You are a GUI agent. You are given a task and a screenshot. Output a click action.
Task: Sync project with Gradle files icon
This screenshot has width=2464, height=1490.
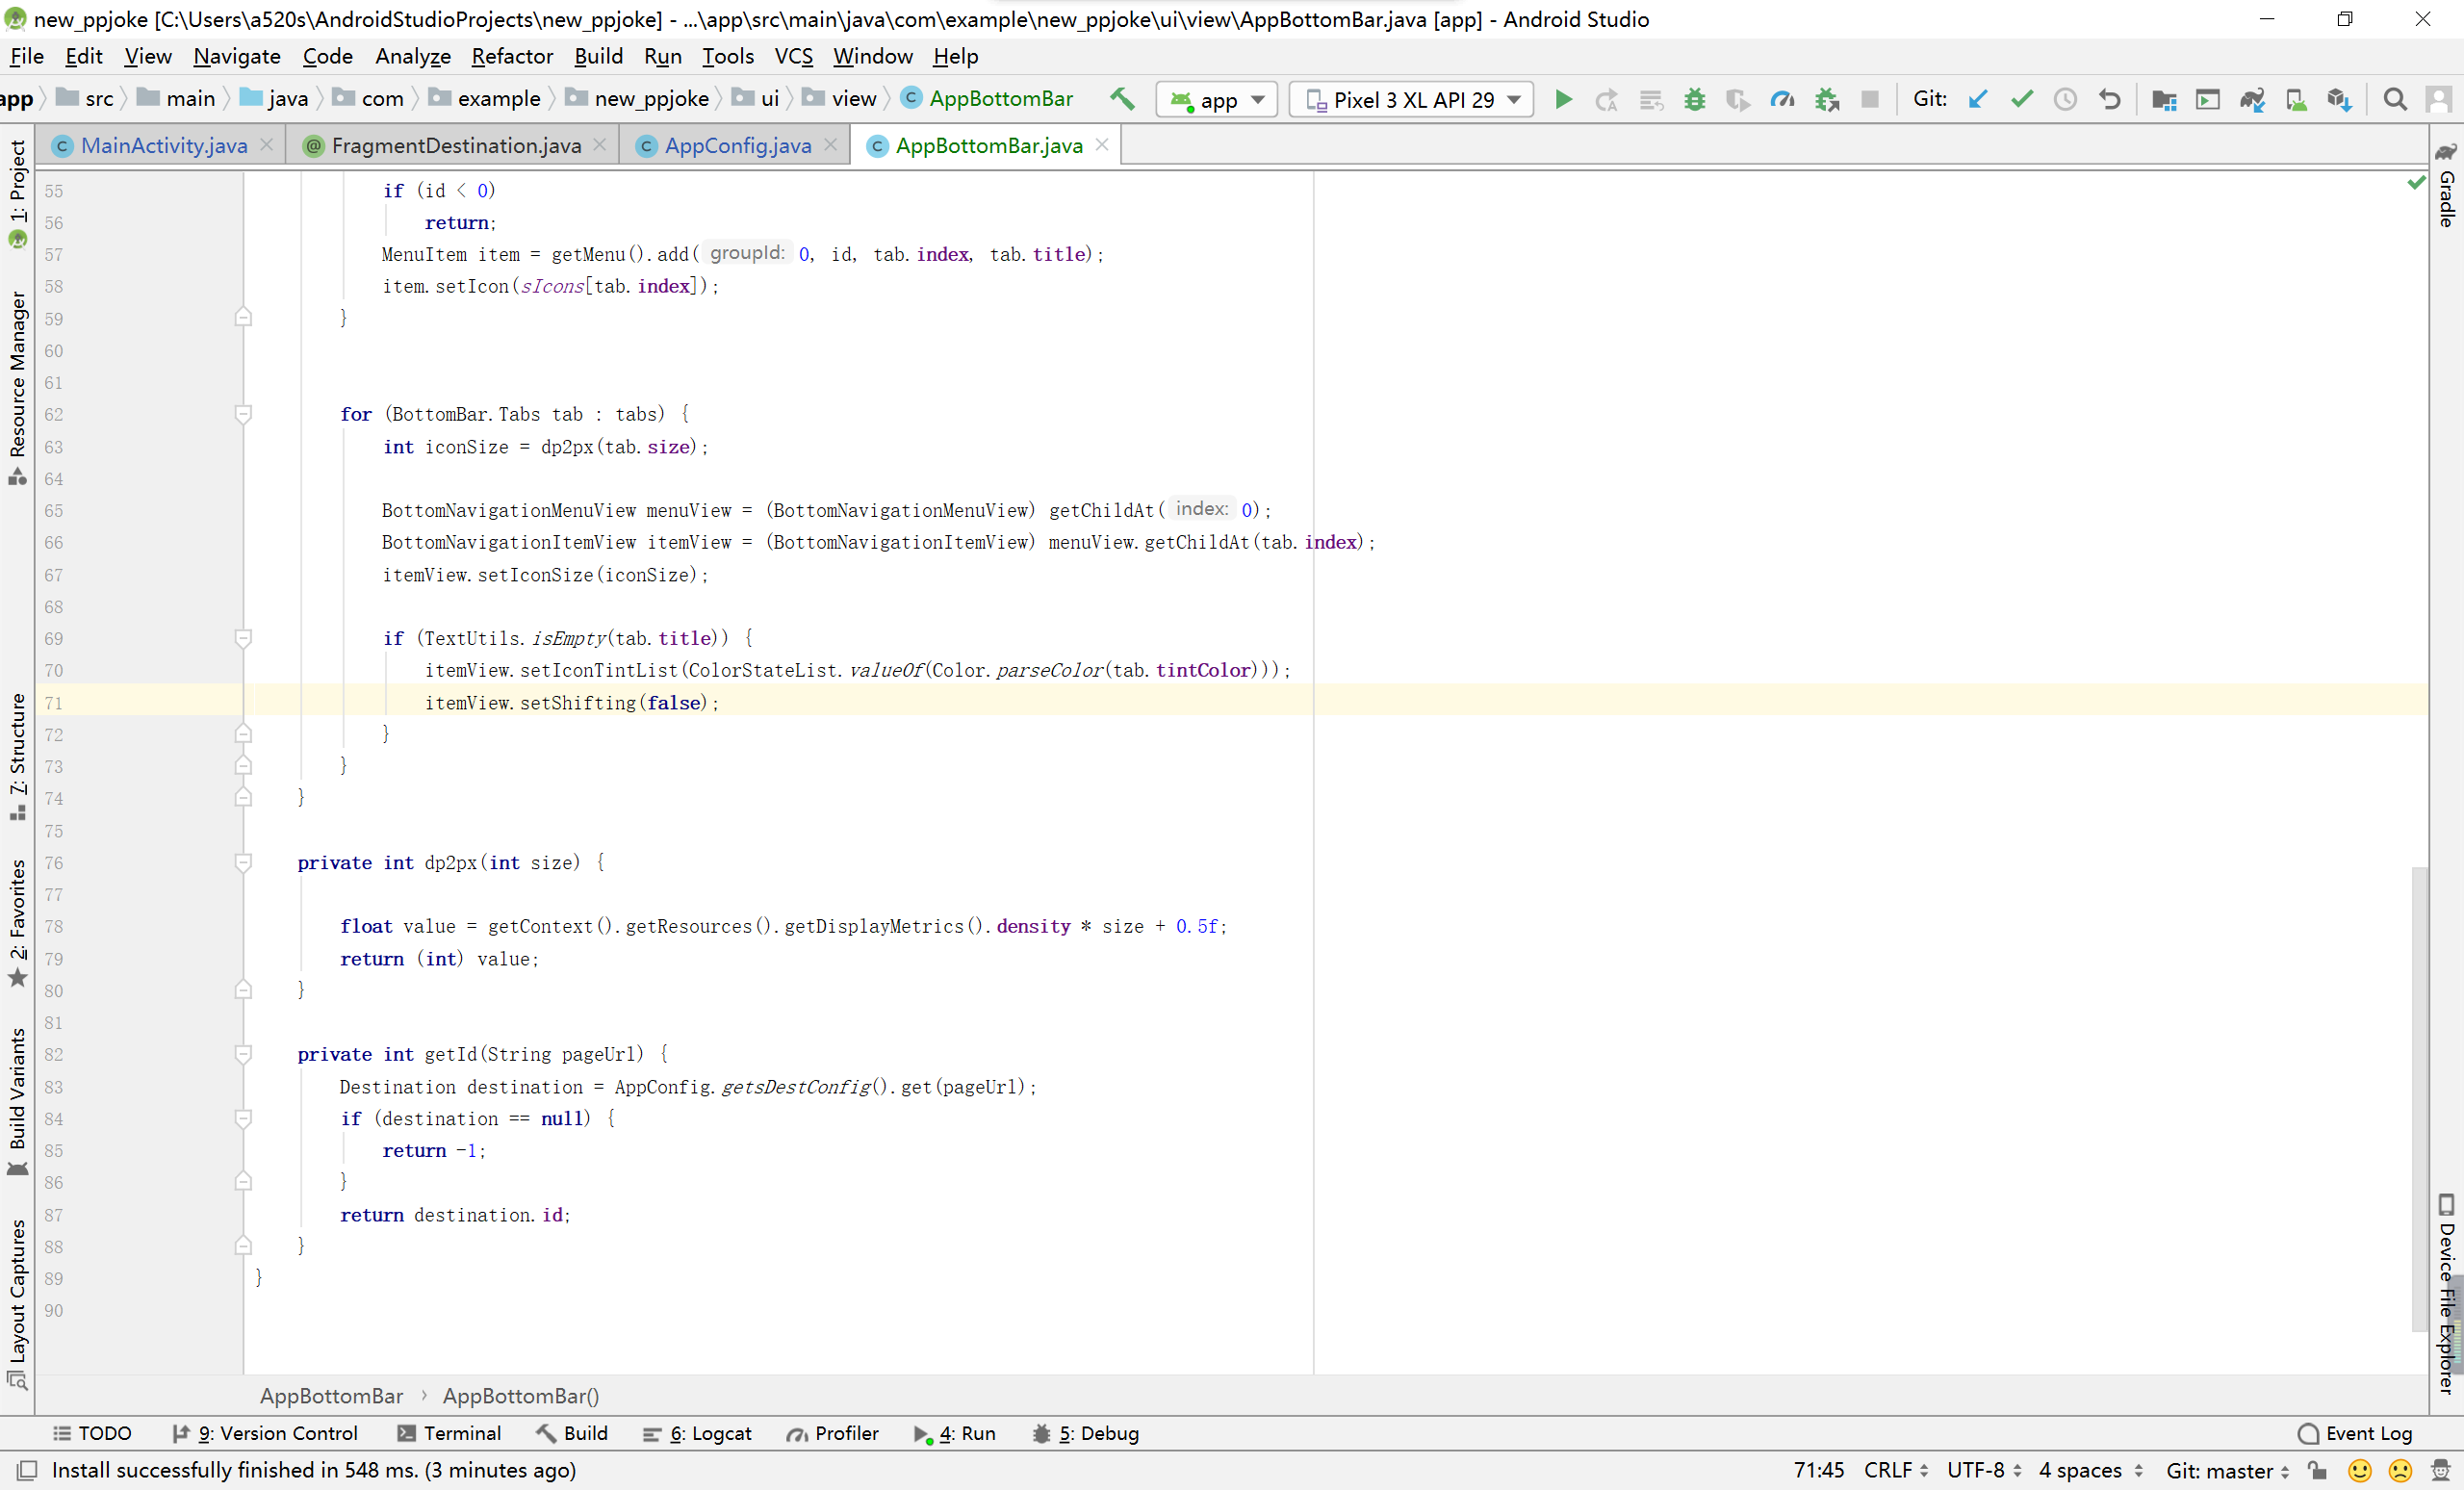click(x=2251, y=99)
